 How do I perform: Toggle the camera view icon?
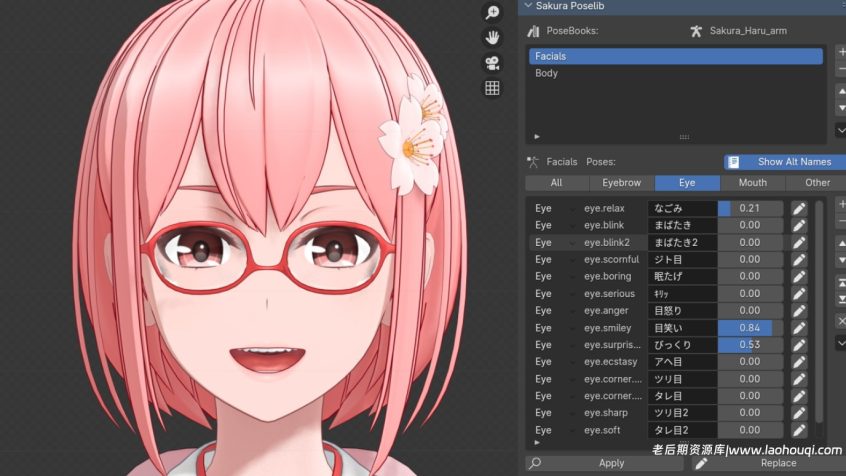pos(492,63)
